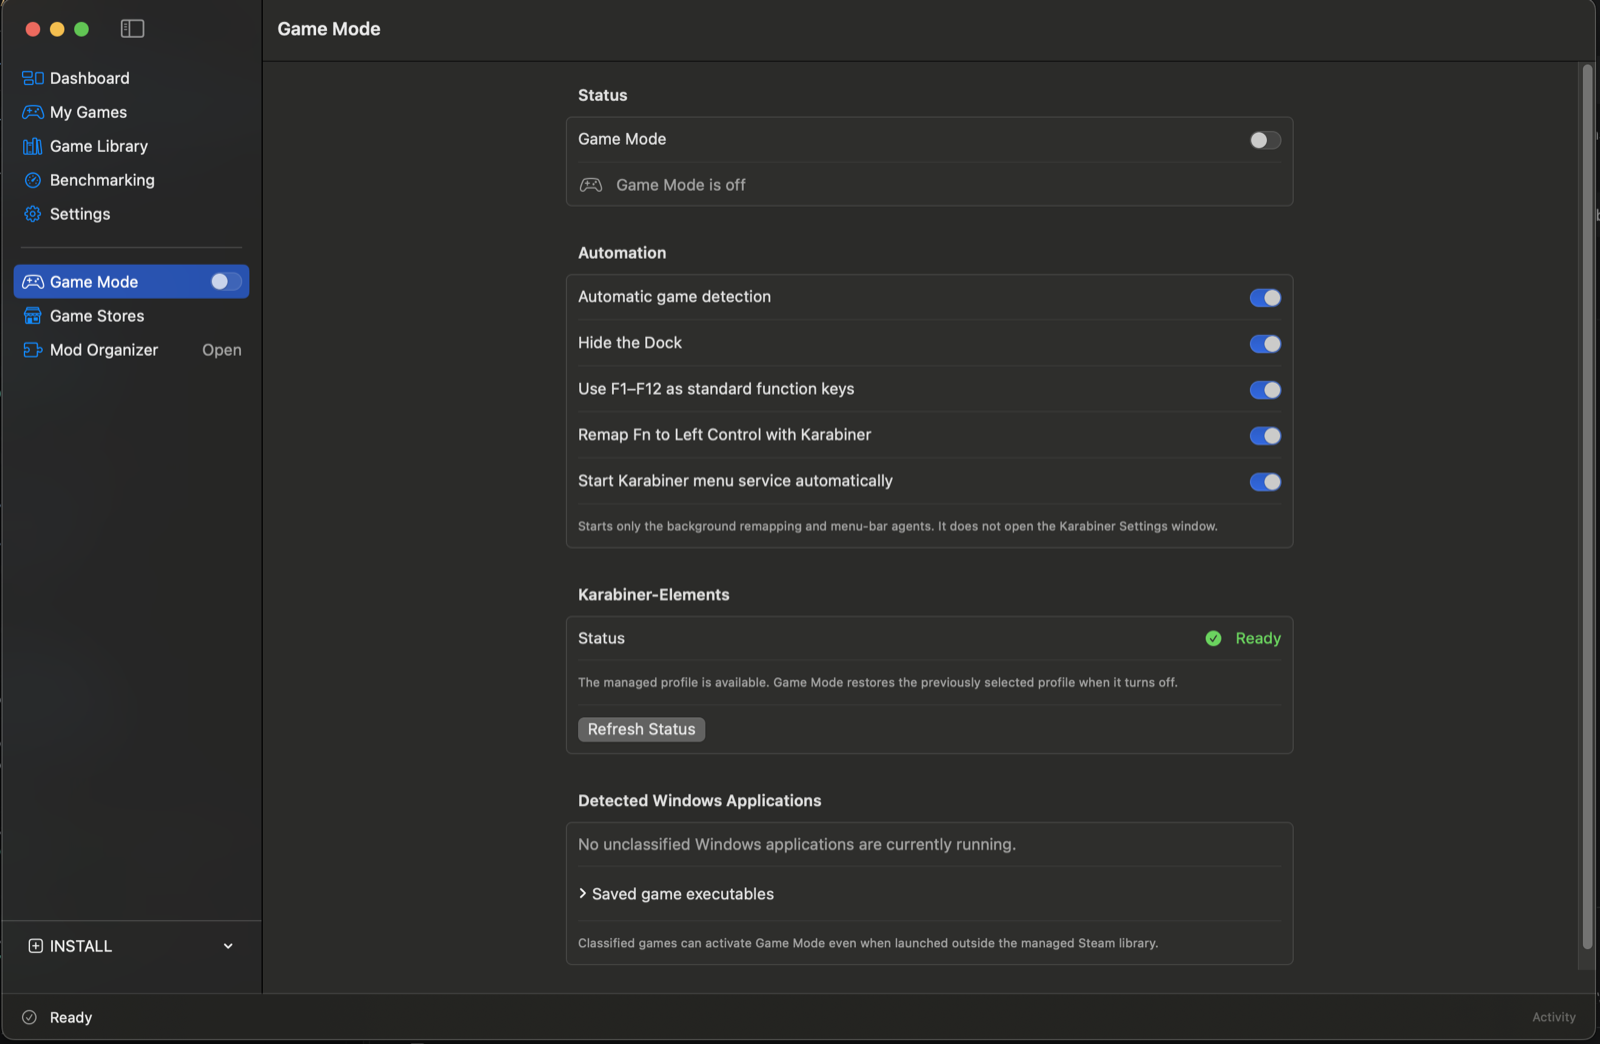Select Game Library in the sidebar
The image size is (1600, 1044).
[131, 146]
